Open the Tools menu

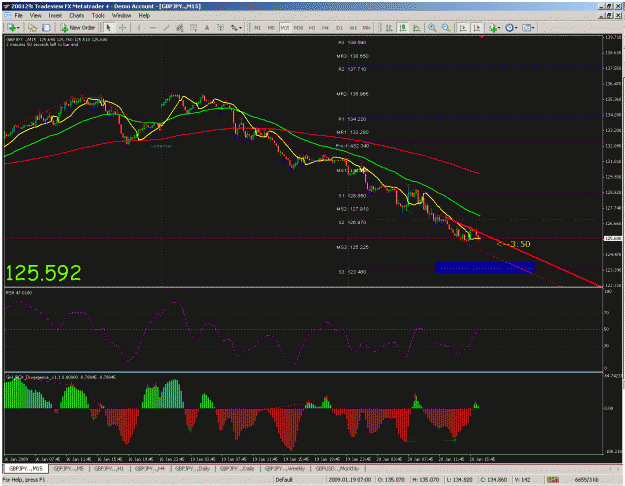coord(98,16)
